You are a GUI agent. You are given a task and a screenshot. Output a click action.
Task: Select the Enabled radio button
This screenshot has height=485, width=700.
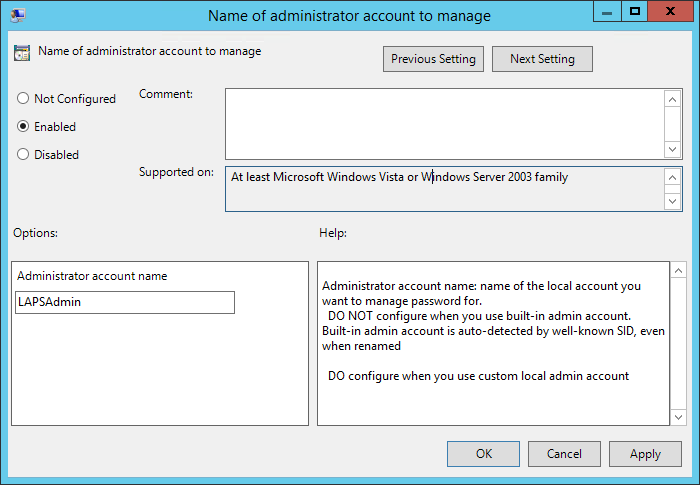[23, 127]
